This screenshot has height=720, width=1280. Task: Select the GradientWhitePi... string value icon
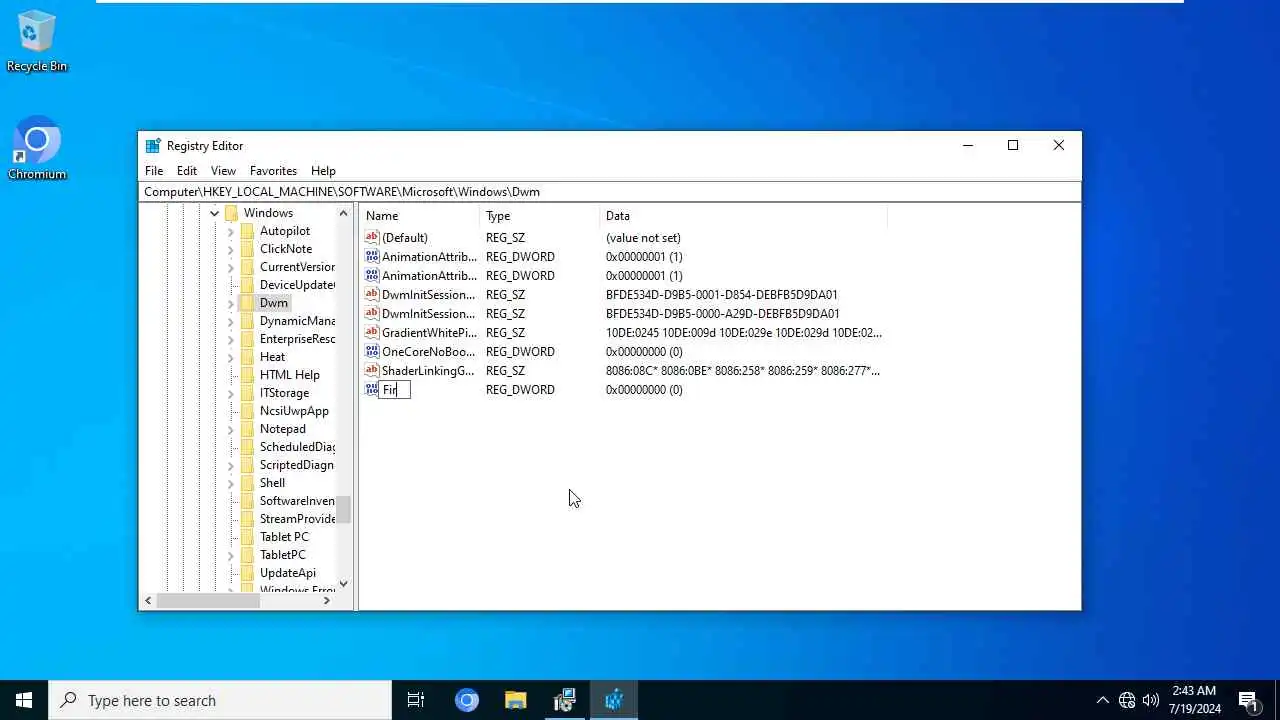click(x=372, y=333)
